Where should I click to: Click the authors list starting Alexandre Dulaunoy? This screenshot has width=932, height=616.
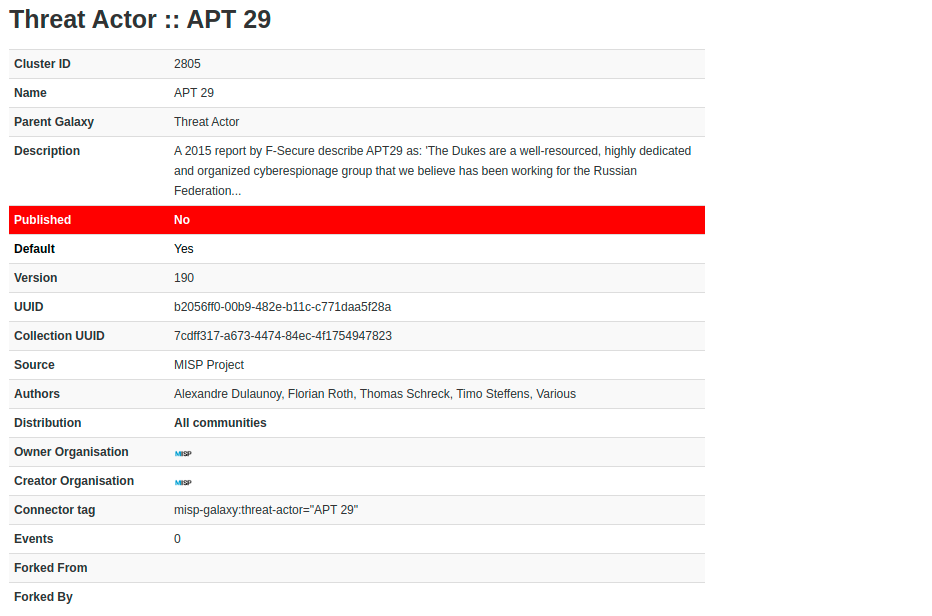[x=374, y=394]
